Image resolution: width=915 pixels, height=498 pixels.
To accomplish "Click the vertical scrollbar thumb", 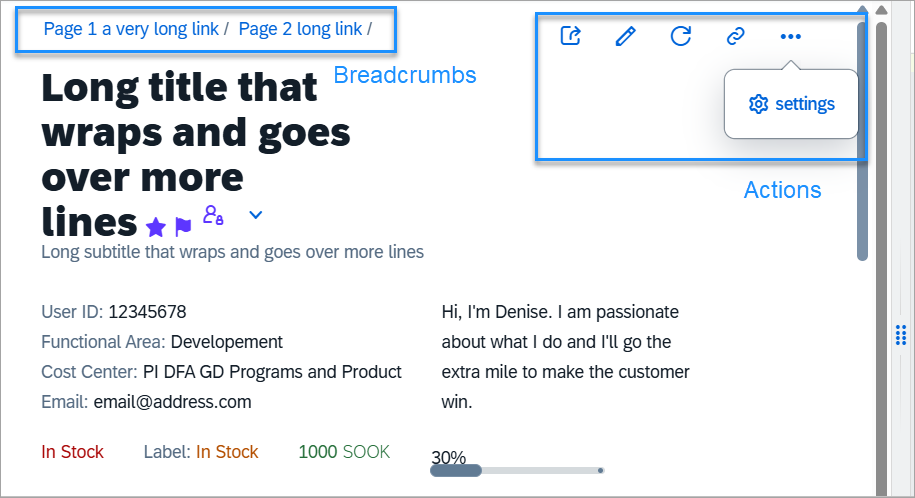I will [862, 140].
